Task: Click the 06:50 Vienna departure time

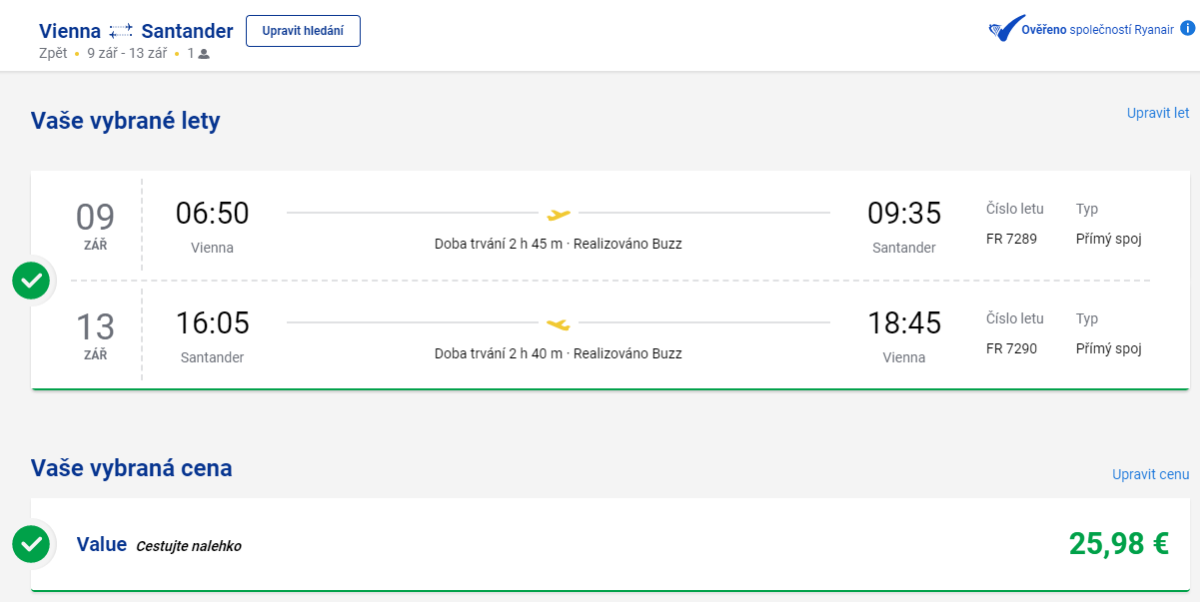Action: [x=212, y=214]
